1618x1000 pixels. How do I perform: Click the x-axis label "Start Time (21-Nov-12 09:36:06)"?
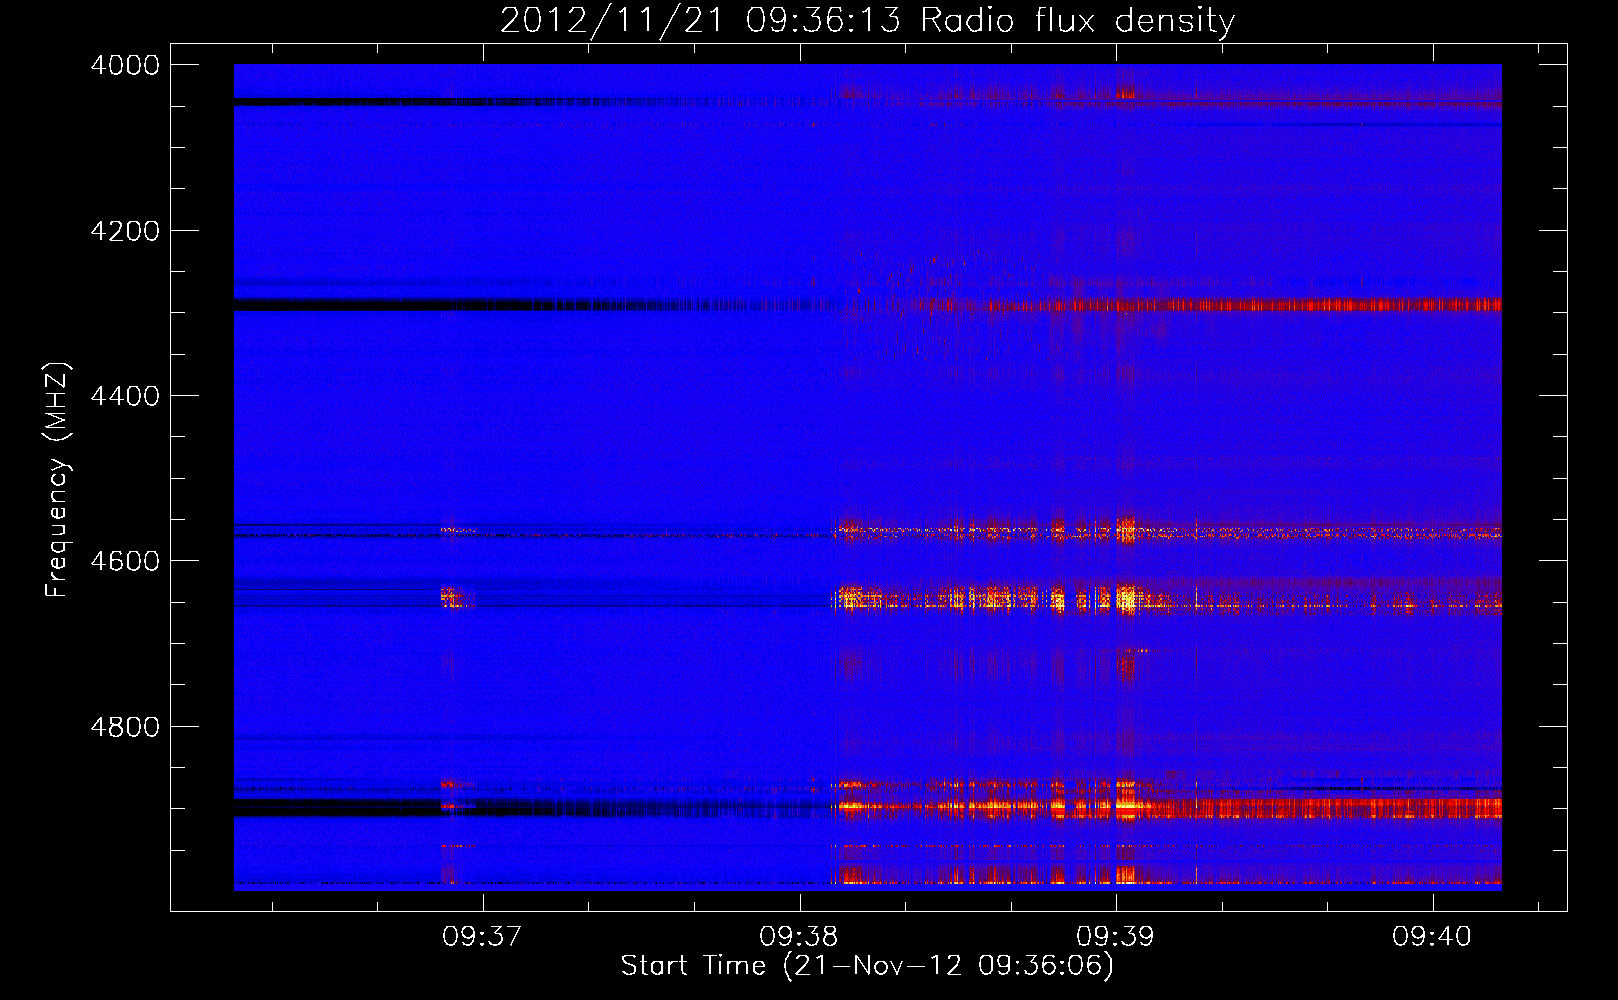click(x=867, y=966)
